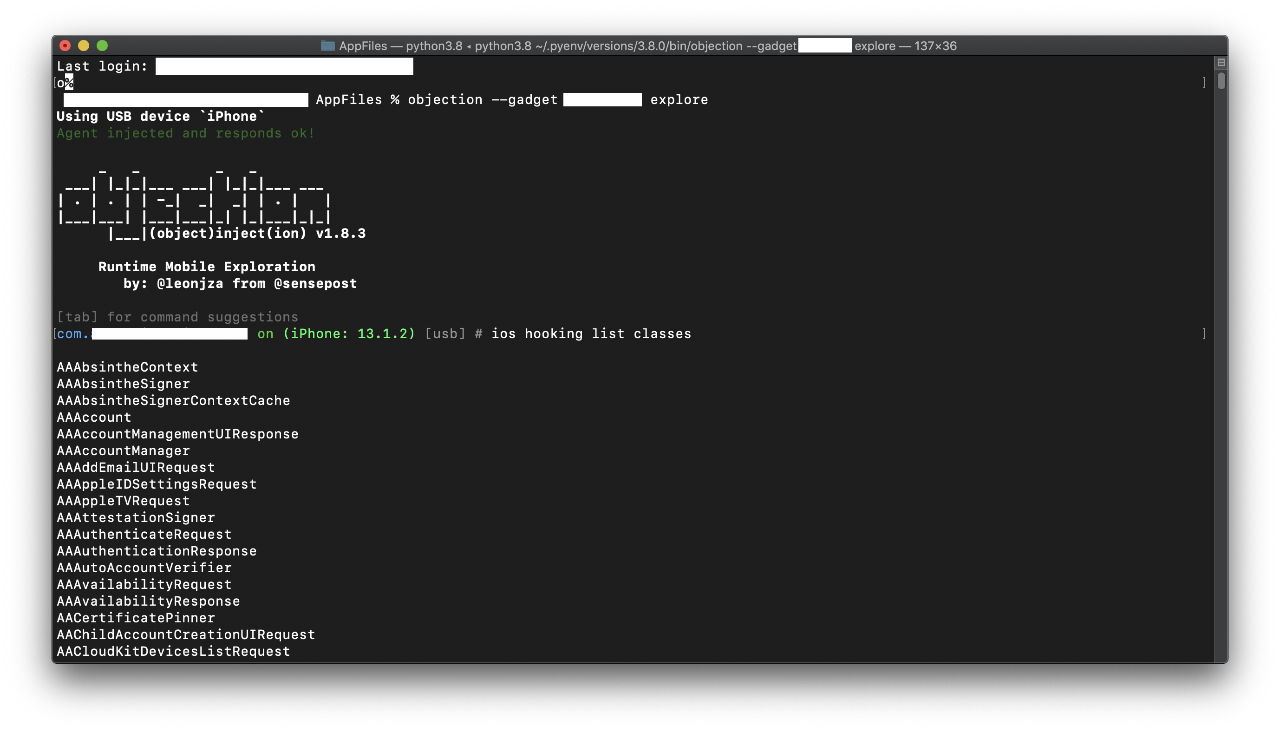Image resolution: width=1280 pixels, height=731 pixels.
Task: Click the AACloudKitDevicesListRequest line
Action: tap(173, 652)
